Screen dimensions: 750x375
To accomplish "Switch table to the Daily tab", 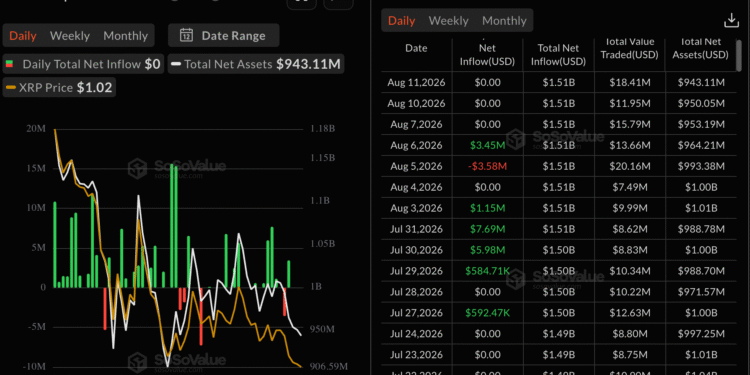I will point(401,21).
